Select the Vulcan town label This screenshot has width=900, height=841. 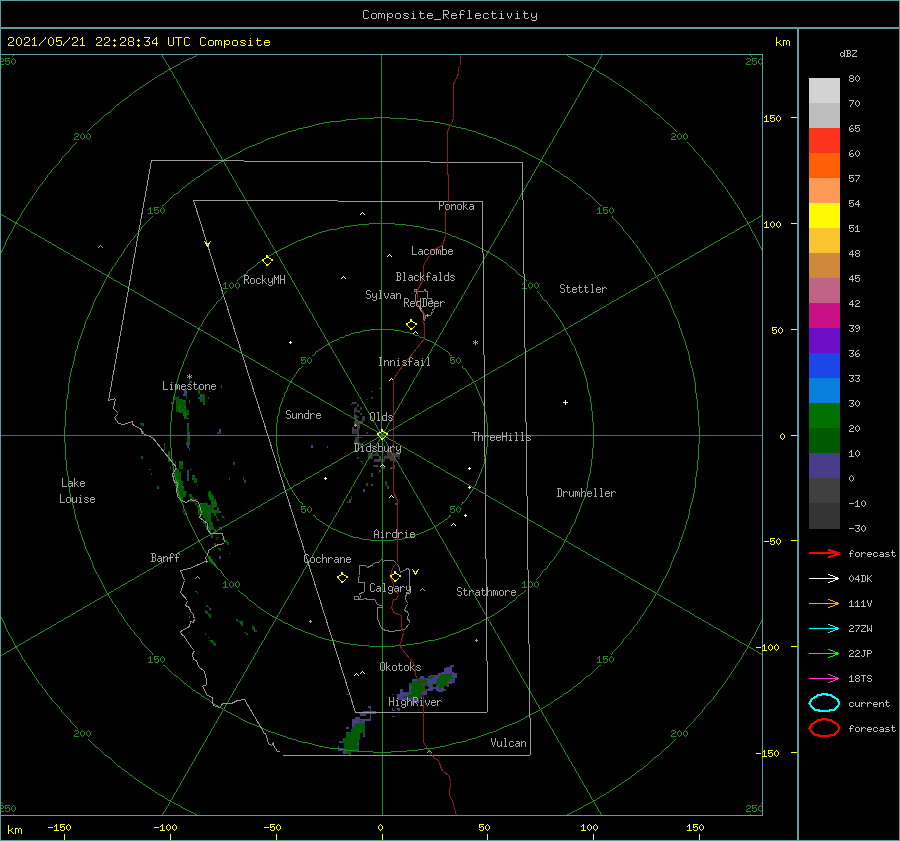click(x=509, y=743)
